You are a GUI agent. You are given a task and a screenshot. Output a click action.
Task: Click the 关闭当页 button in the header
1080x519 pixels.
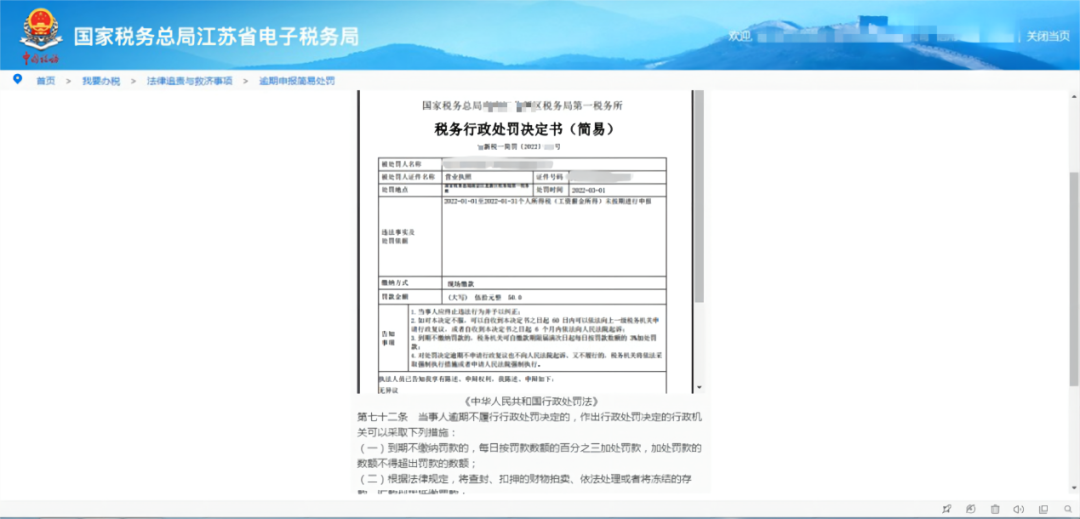point(1048,36)
